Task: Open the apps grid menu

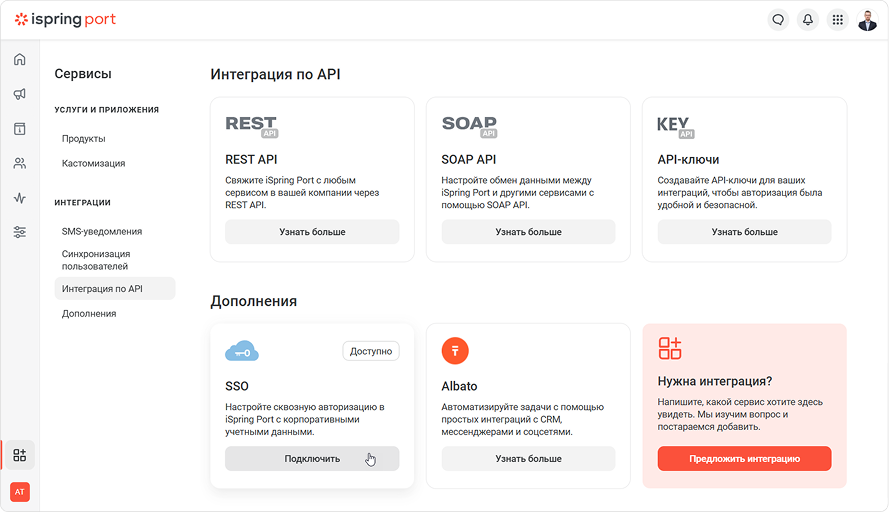Action: click(x=837, y=20)
